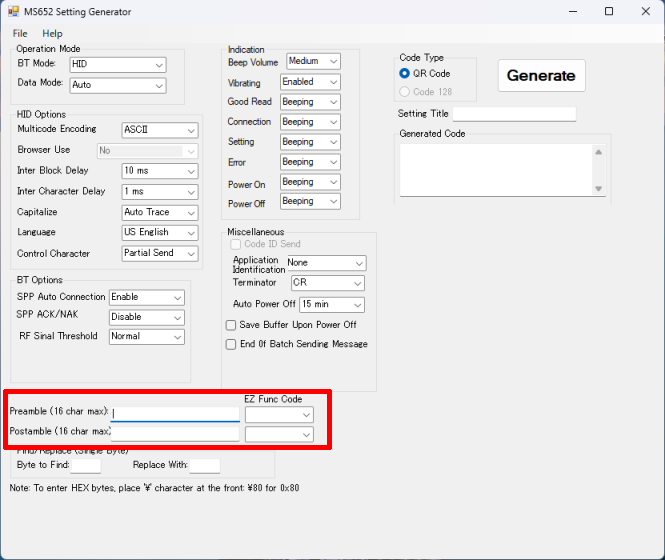Viewport: 665px width, 560px height.
Task: Expand the BT Mode dropdown
Action: tap(117, 65)
